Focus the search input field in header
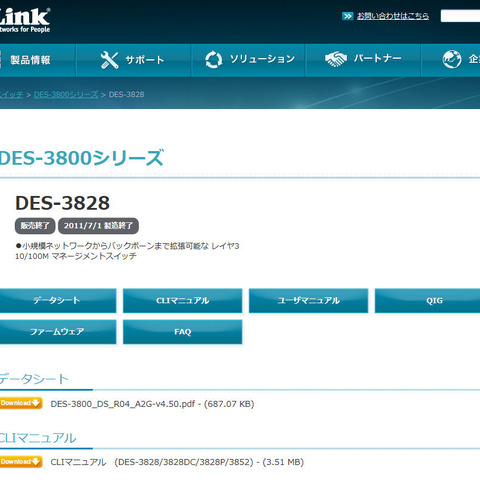 pyautogui.click(x=460, y=16)
